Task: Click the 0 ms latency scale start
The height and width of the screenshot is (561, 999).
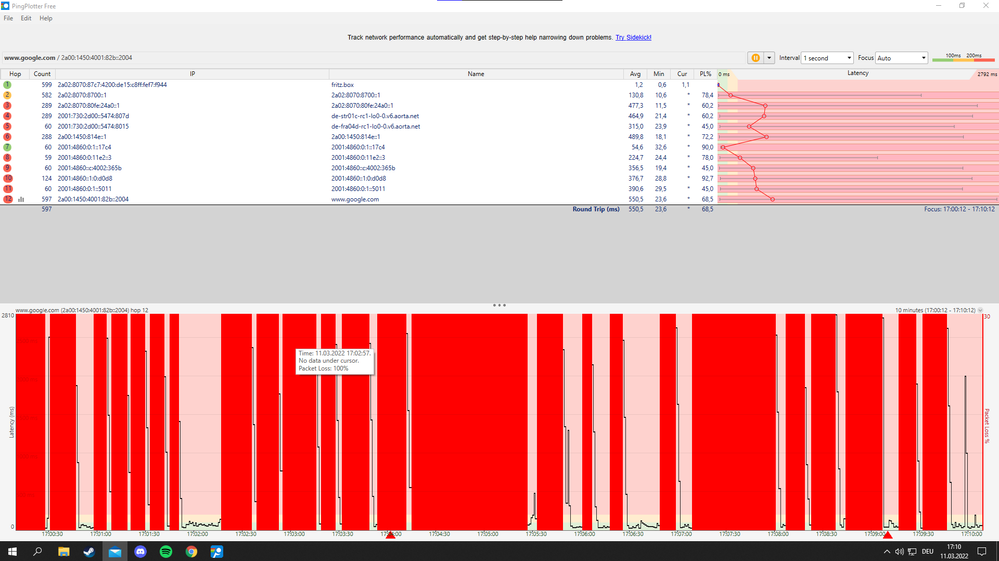Action: coord(724,75)
